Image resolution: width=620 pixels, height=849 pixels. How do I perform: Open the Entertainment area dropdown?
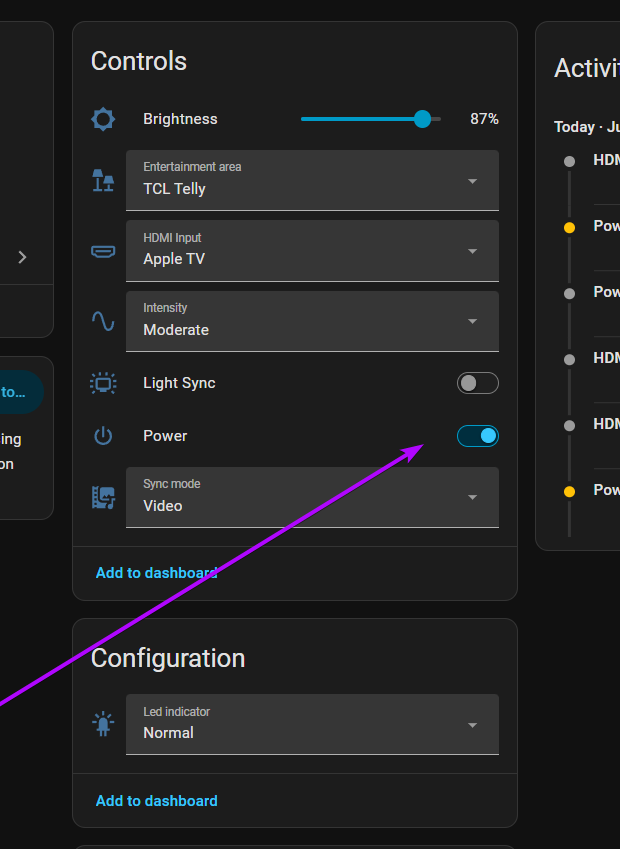[x=312, y=180]
